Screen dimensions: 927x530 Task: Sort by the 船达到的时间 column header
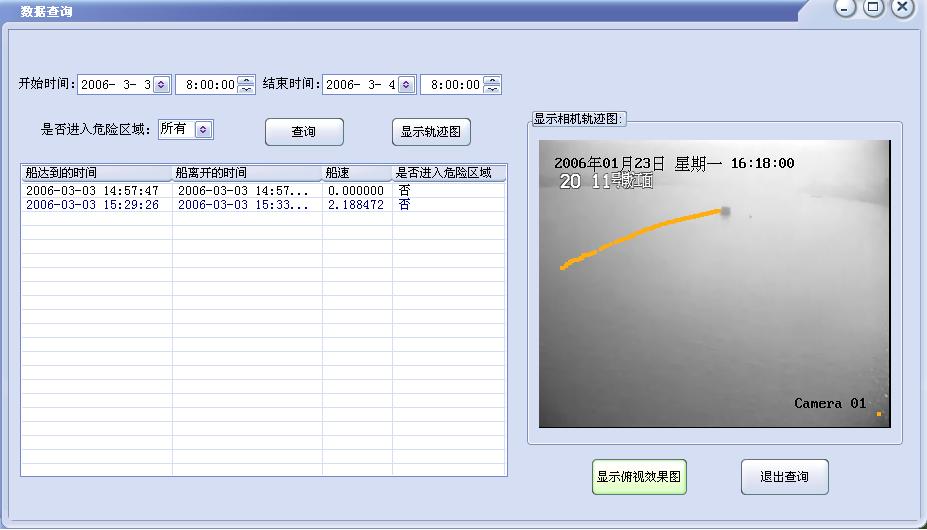point(96,173)
